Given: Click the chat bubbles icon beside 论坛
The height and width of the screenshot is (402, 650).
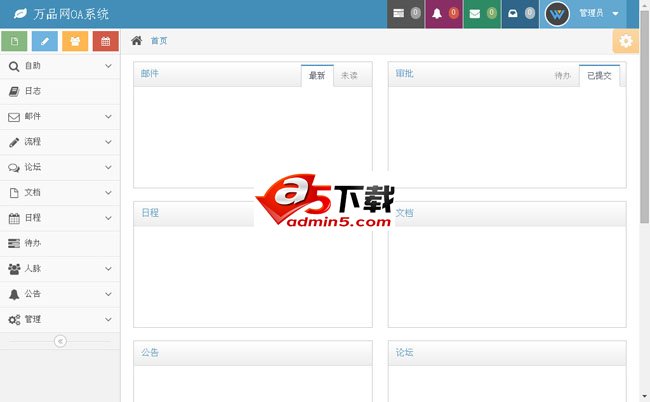Looking at the screenshot, I should pos(14,168).
